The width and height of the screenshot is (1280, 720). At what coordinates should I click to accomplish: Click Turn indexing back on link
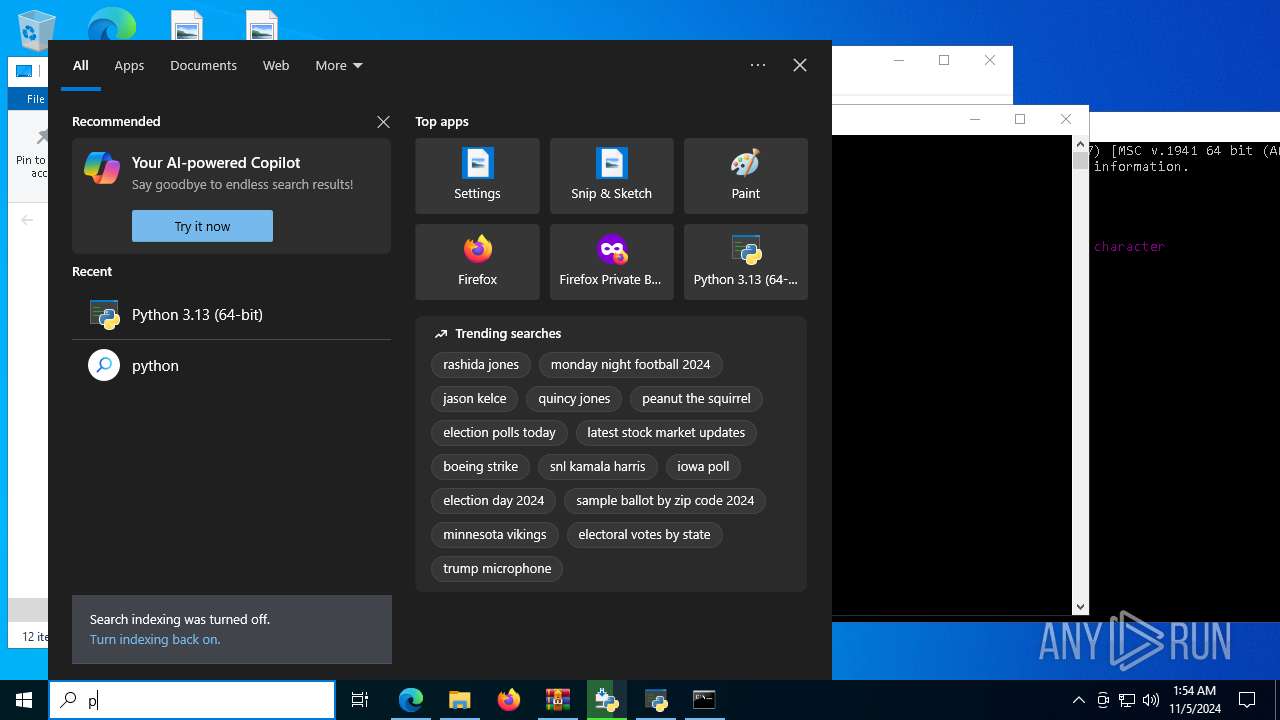point(155,639)
